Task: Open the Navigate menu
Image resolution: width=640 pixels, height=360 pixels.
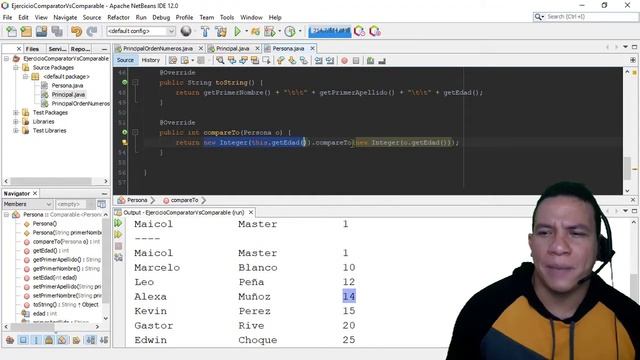Action: pos(65,18)
